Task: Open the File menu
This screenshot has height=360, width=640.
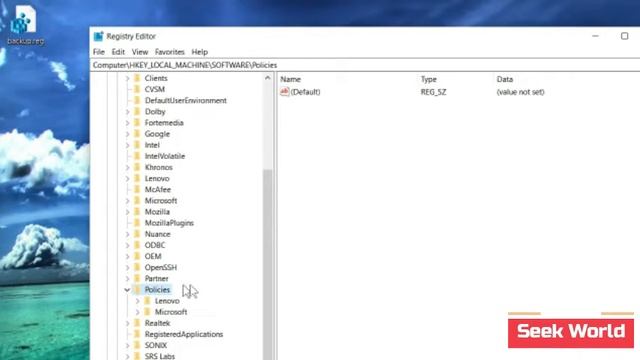Action: 99,52
